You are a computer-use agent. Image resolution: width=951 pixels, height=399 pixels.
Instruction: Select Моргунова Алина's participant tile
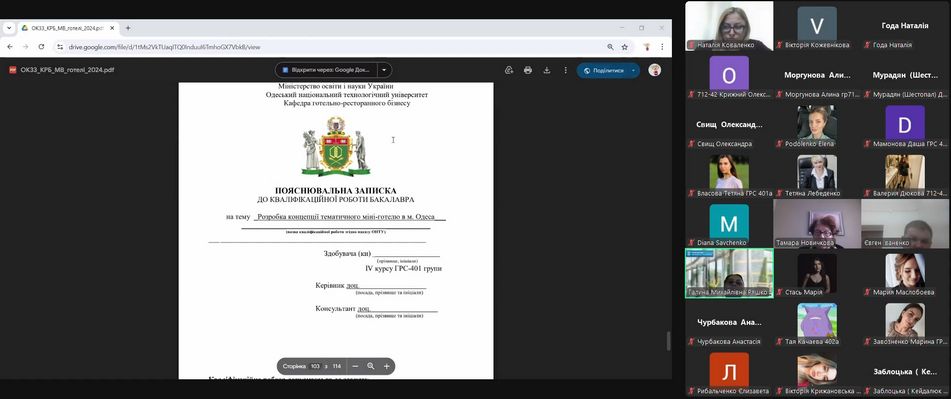817,75
